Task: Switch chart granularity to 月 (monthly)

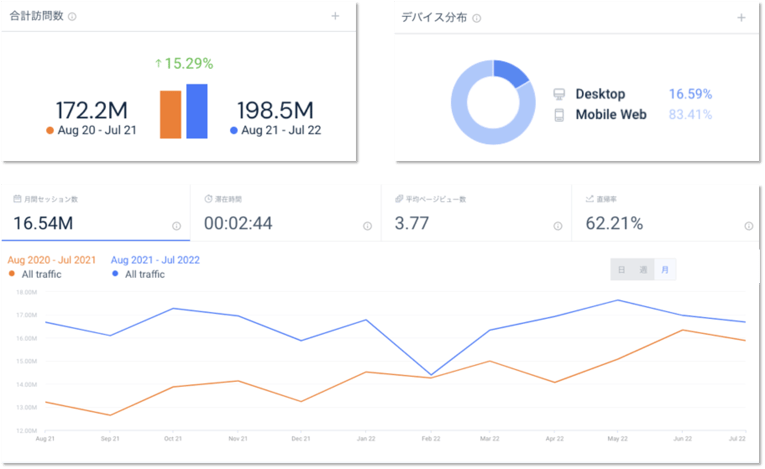Action: (x=665, y=269)
